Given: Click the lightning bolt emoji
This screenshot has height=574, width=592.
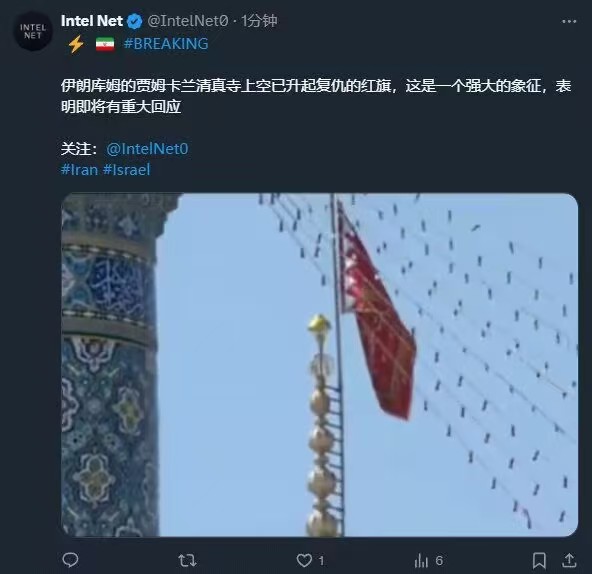Looking at the screenshot, I should pos(76,44).
